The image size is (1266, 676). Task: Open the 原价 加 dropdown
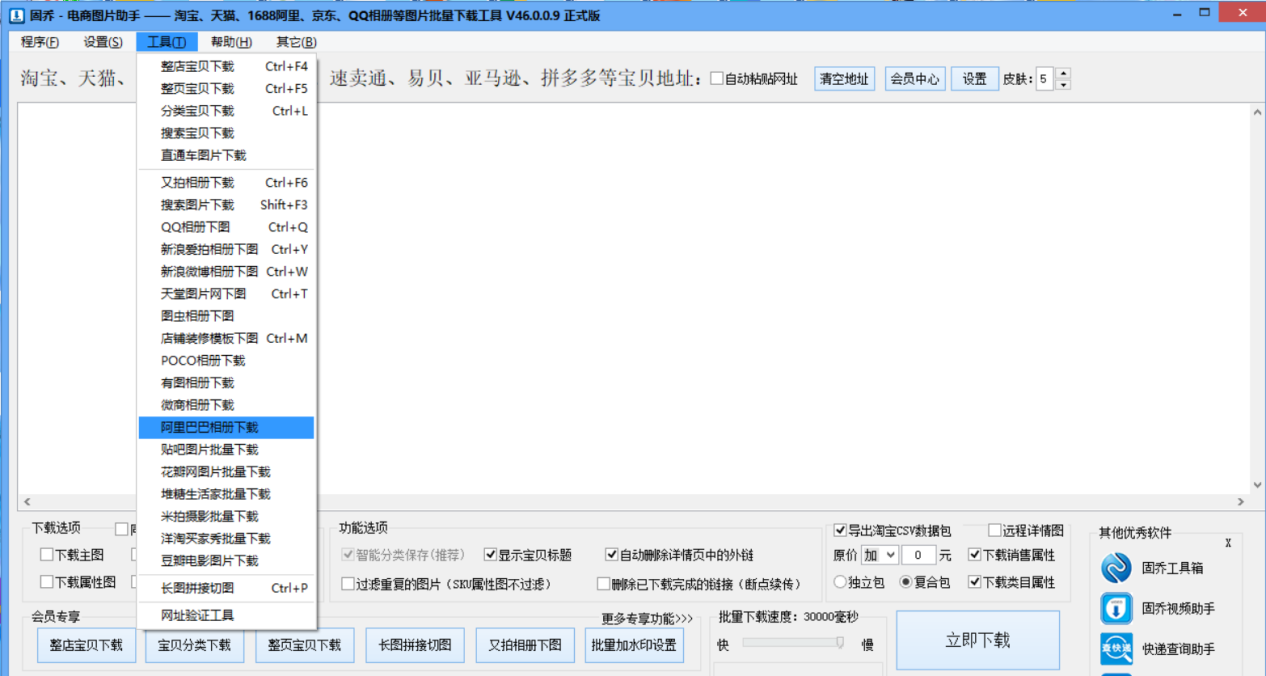(x=879, y=554)
